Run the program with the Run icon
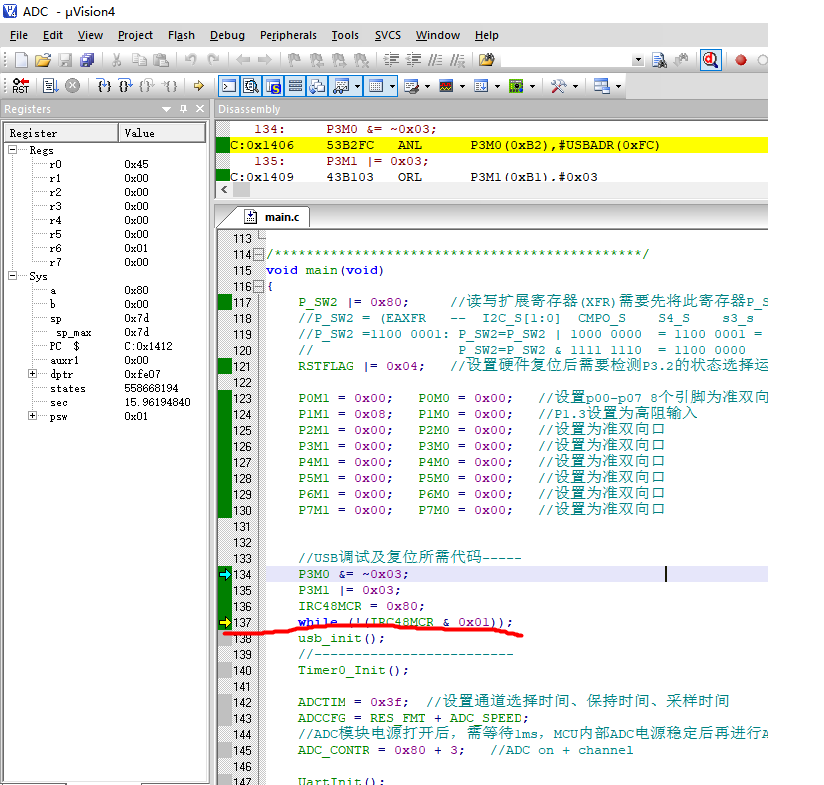Screen dimensions: 824x785 tap(51, 86)
